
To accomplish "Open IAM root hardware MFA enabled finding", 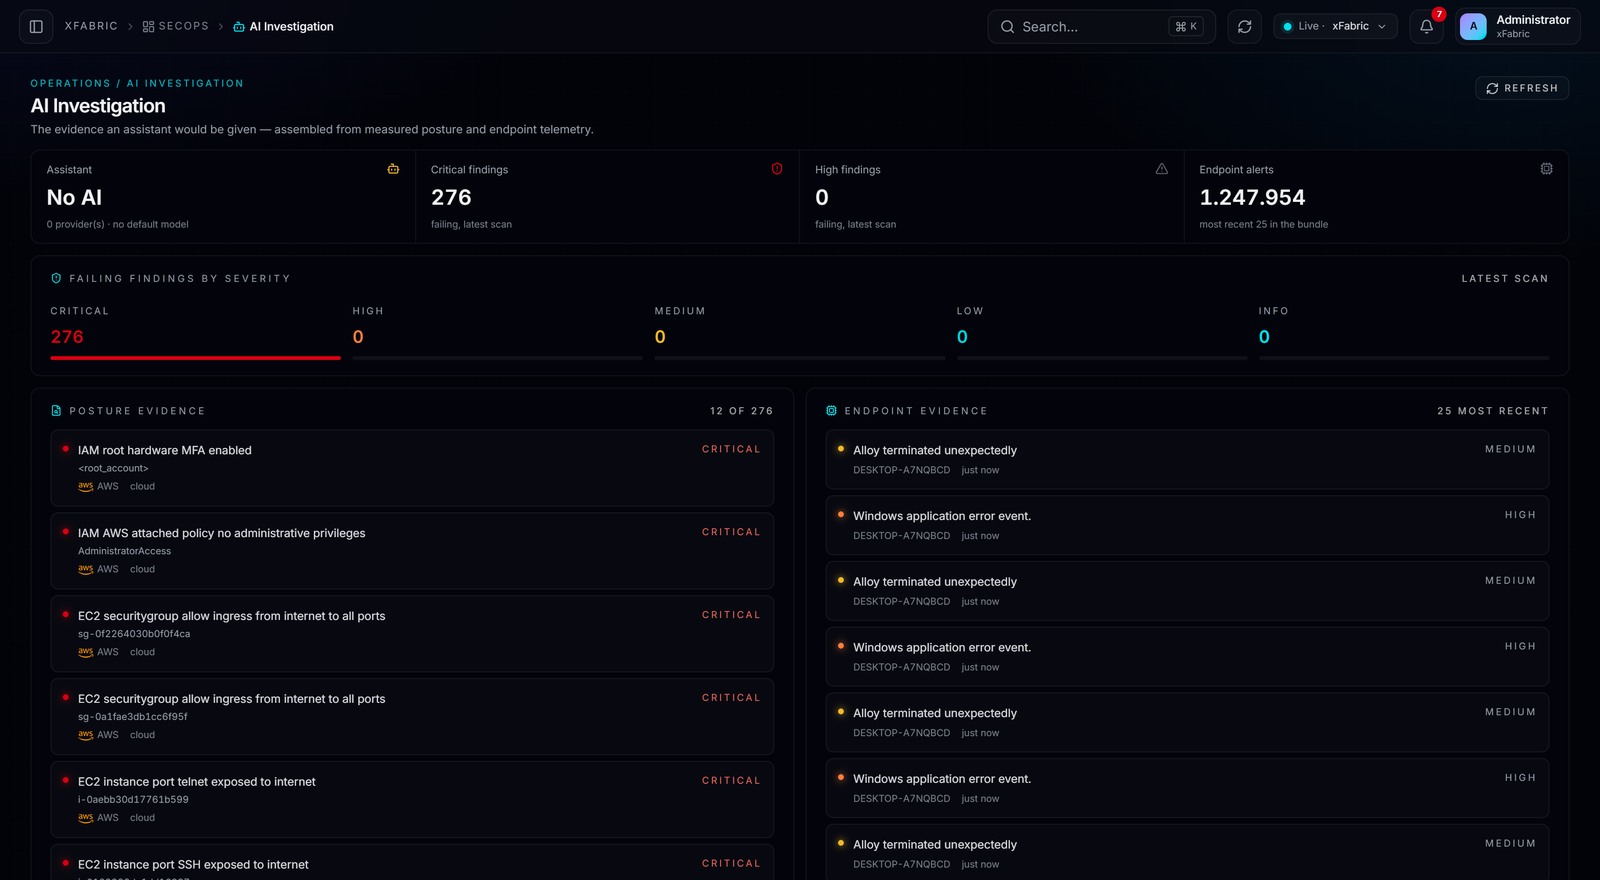I will (412, 468).
